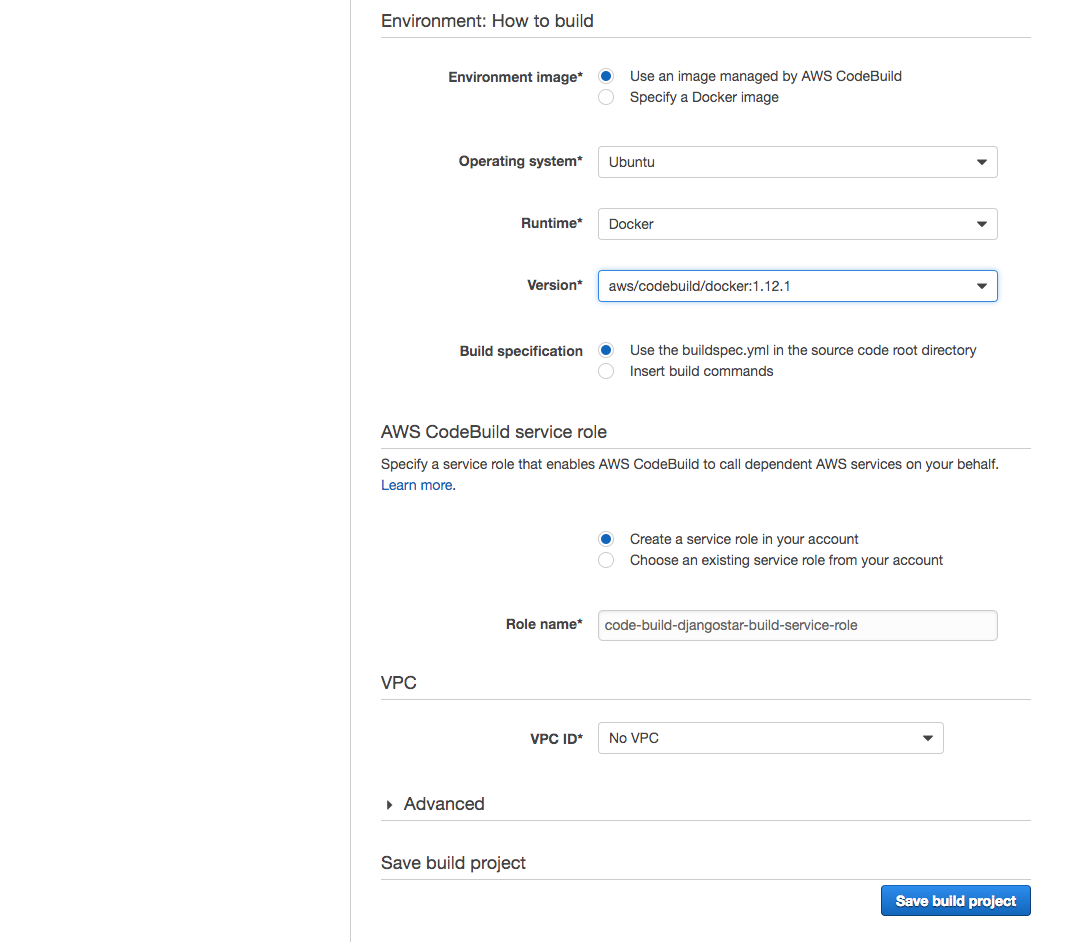Select 'Create a service role in your account'
Image resolution: width=1074 pixels, height=942 pixels.
(606, 539)
